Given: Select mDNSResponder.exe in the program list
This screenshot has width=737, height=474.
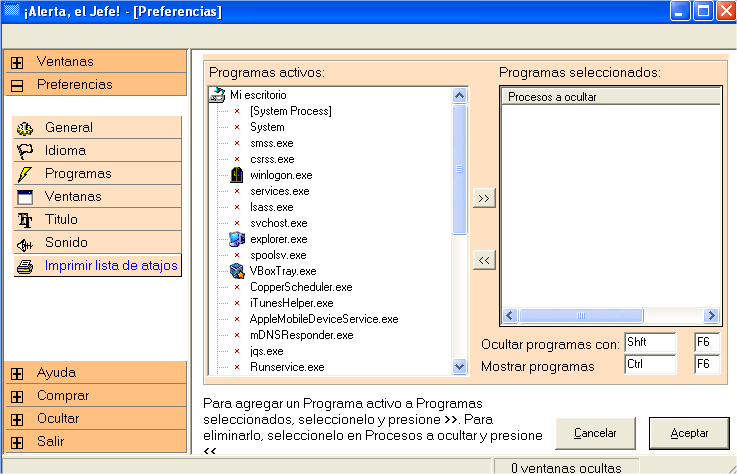Looking at the screenshot, I should click(302, 335).
